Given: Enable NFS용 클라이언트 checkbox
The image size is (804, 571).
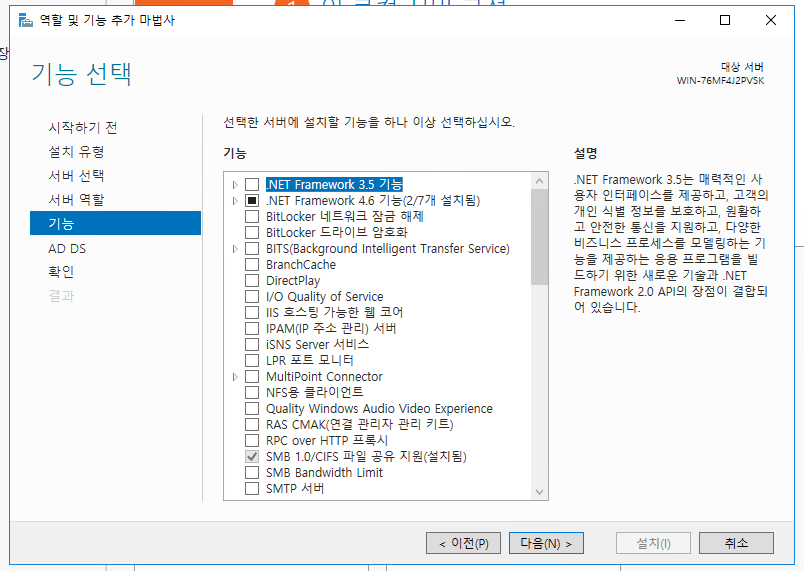Looking at the screenshot, I should 252,393.
